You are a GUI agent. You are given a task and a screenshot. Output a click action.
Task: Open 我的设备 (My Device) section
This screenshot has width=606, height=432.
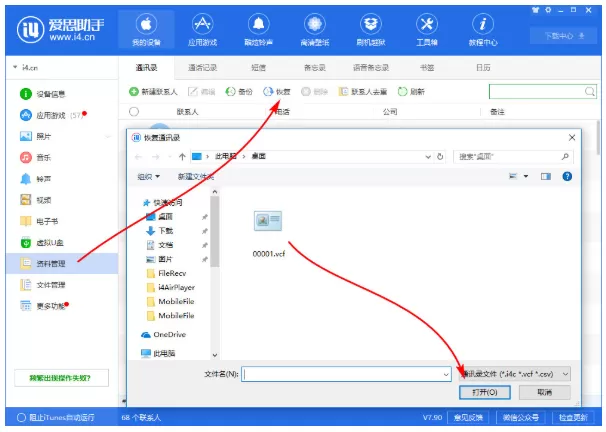click(146, 30)
